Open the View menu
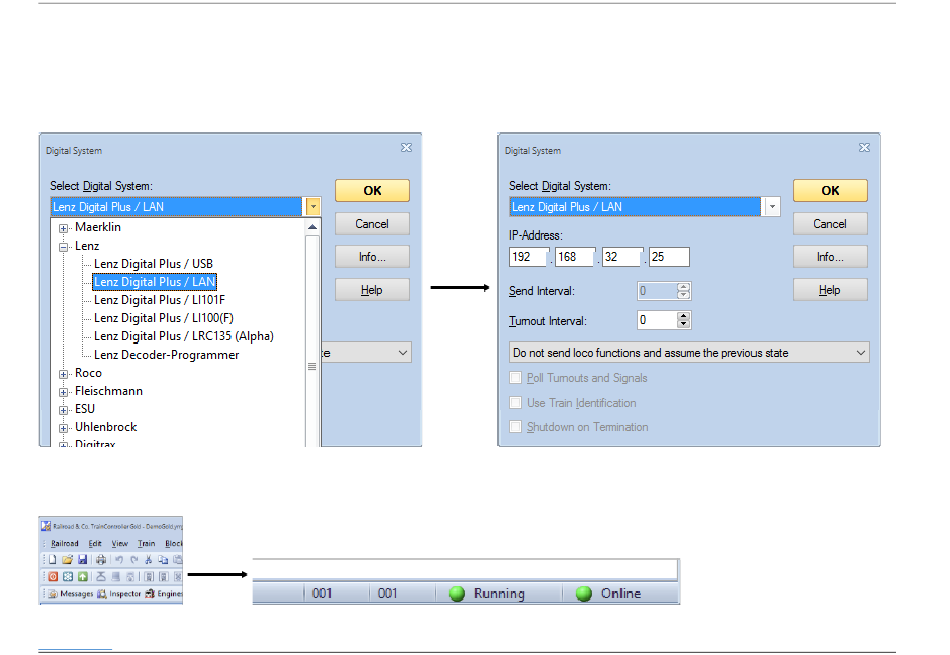 (x=120, y=544)
